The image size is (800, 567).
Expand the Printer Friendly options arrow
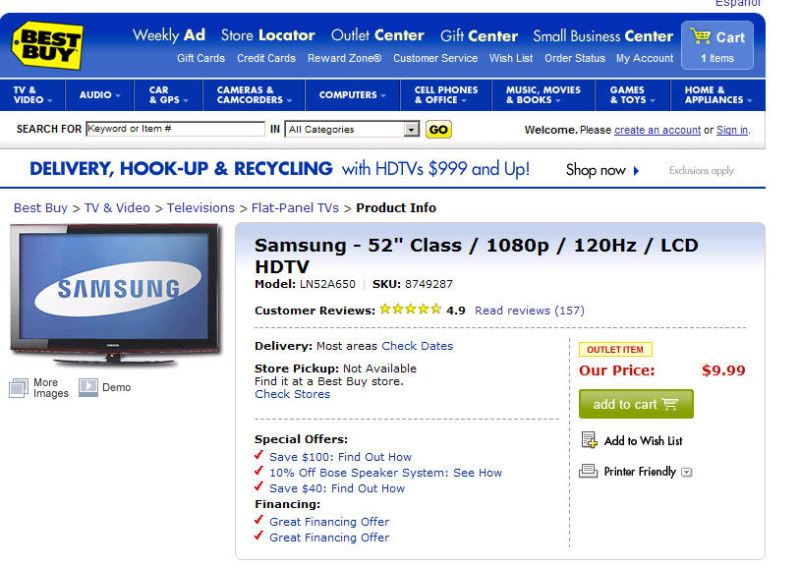tap(687, 472)
